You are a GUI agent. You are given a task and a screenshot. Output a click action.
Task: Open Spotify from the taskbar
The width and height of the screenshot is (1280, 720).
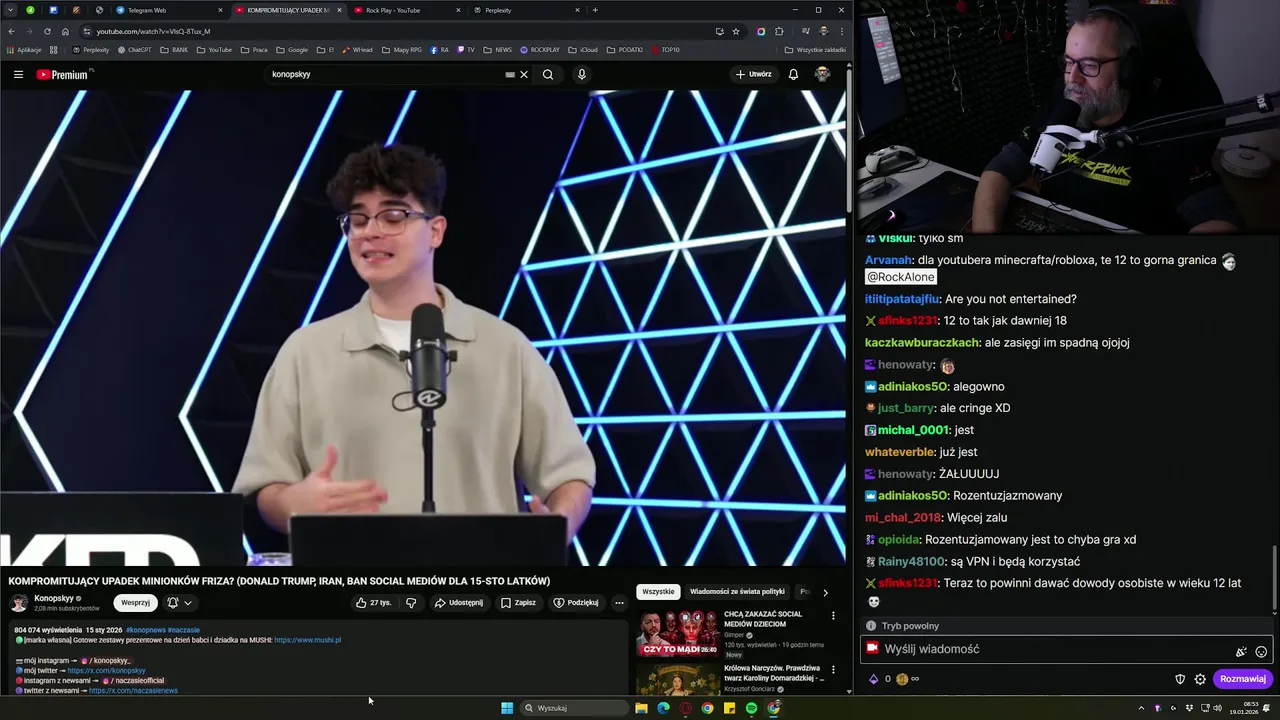751,708
